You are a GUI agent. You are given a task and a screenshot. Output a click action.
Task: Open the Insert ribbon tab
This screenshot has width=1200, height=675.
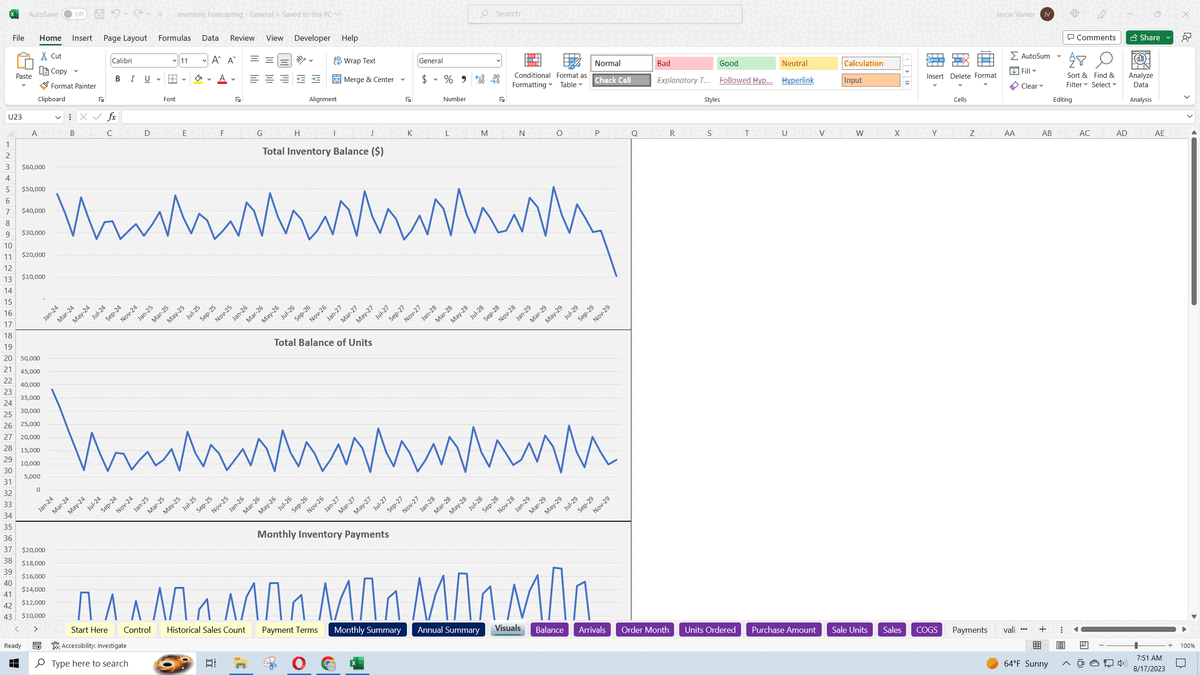[x=82, y=38]
